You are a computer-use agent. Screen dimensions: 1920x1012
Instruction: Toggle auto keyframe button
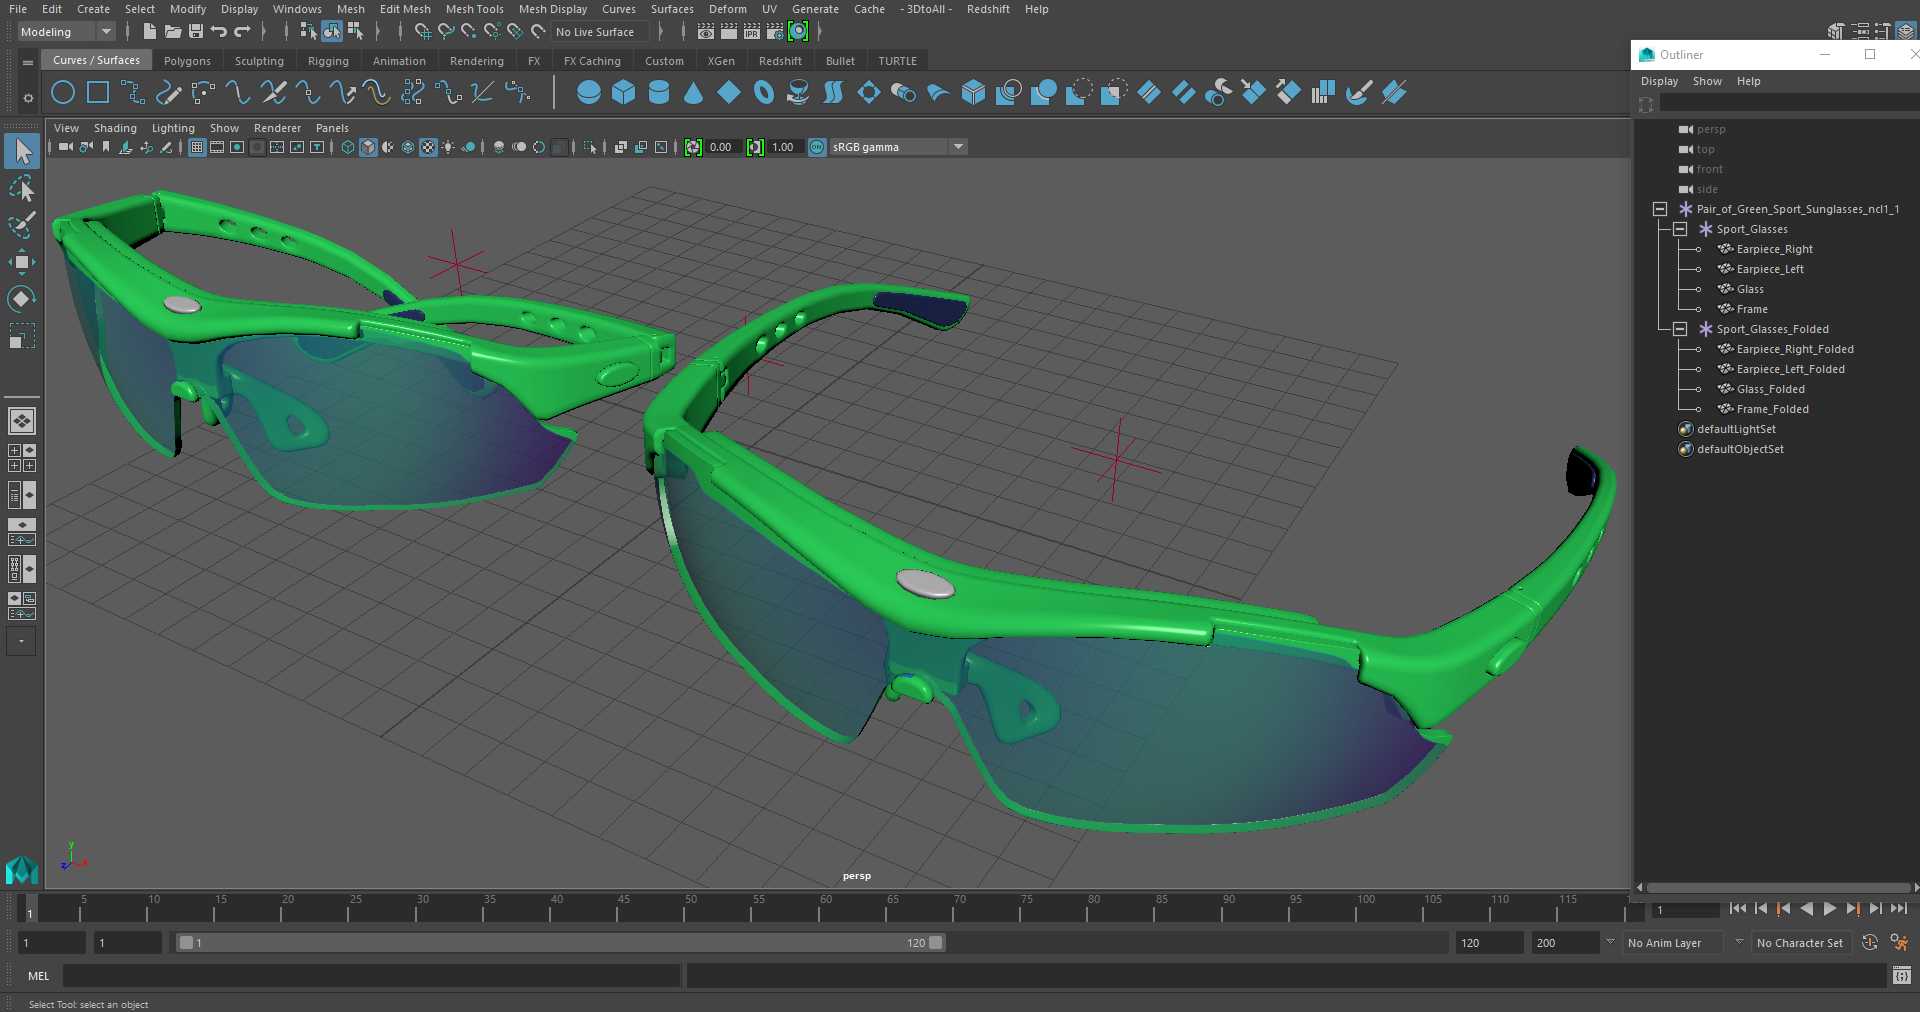pyautogui.click(x=1870, y=943)
